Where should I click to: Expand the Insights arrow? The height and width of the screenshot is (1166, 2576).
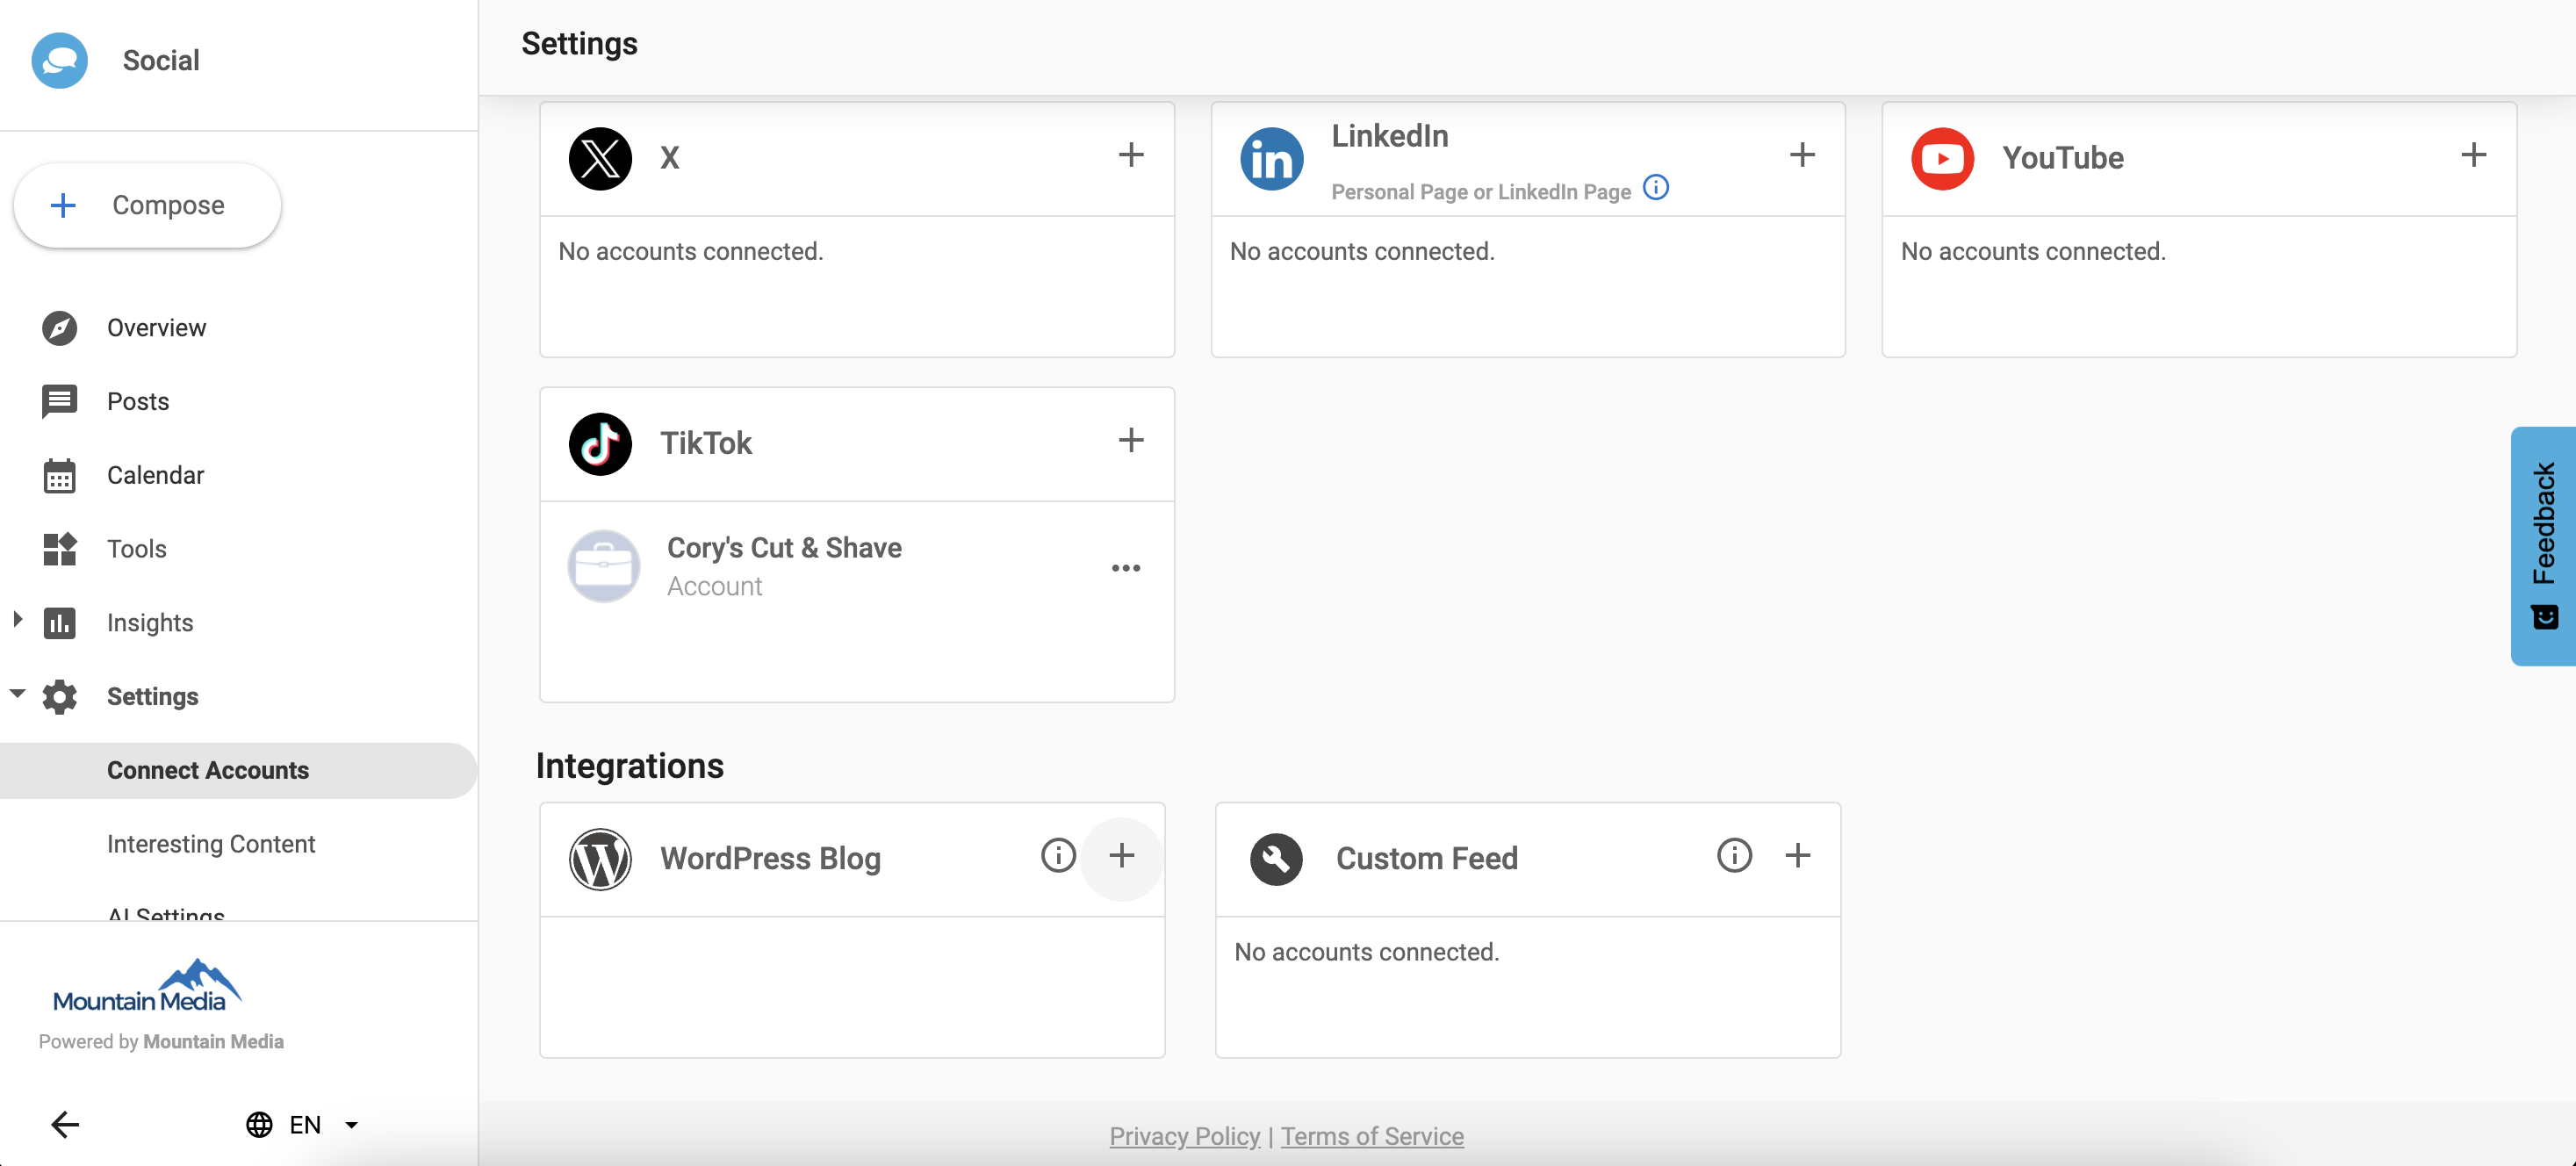pos(17,620)
